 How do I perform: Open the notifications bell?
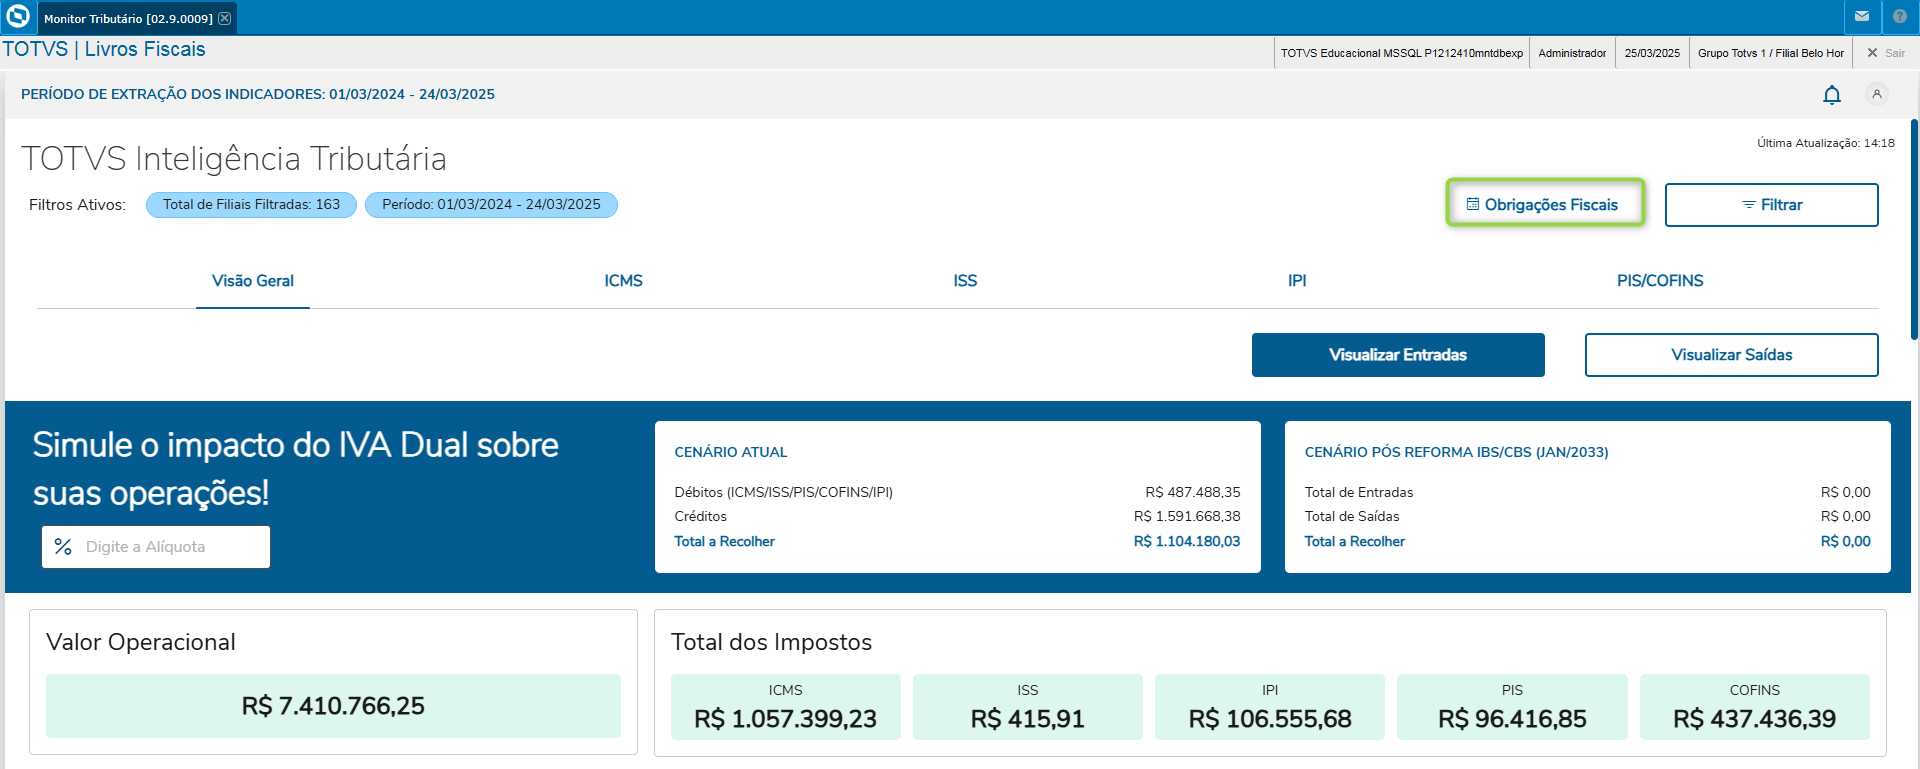click(x=1832, y=94)
